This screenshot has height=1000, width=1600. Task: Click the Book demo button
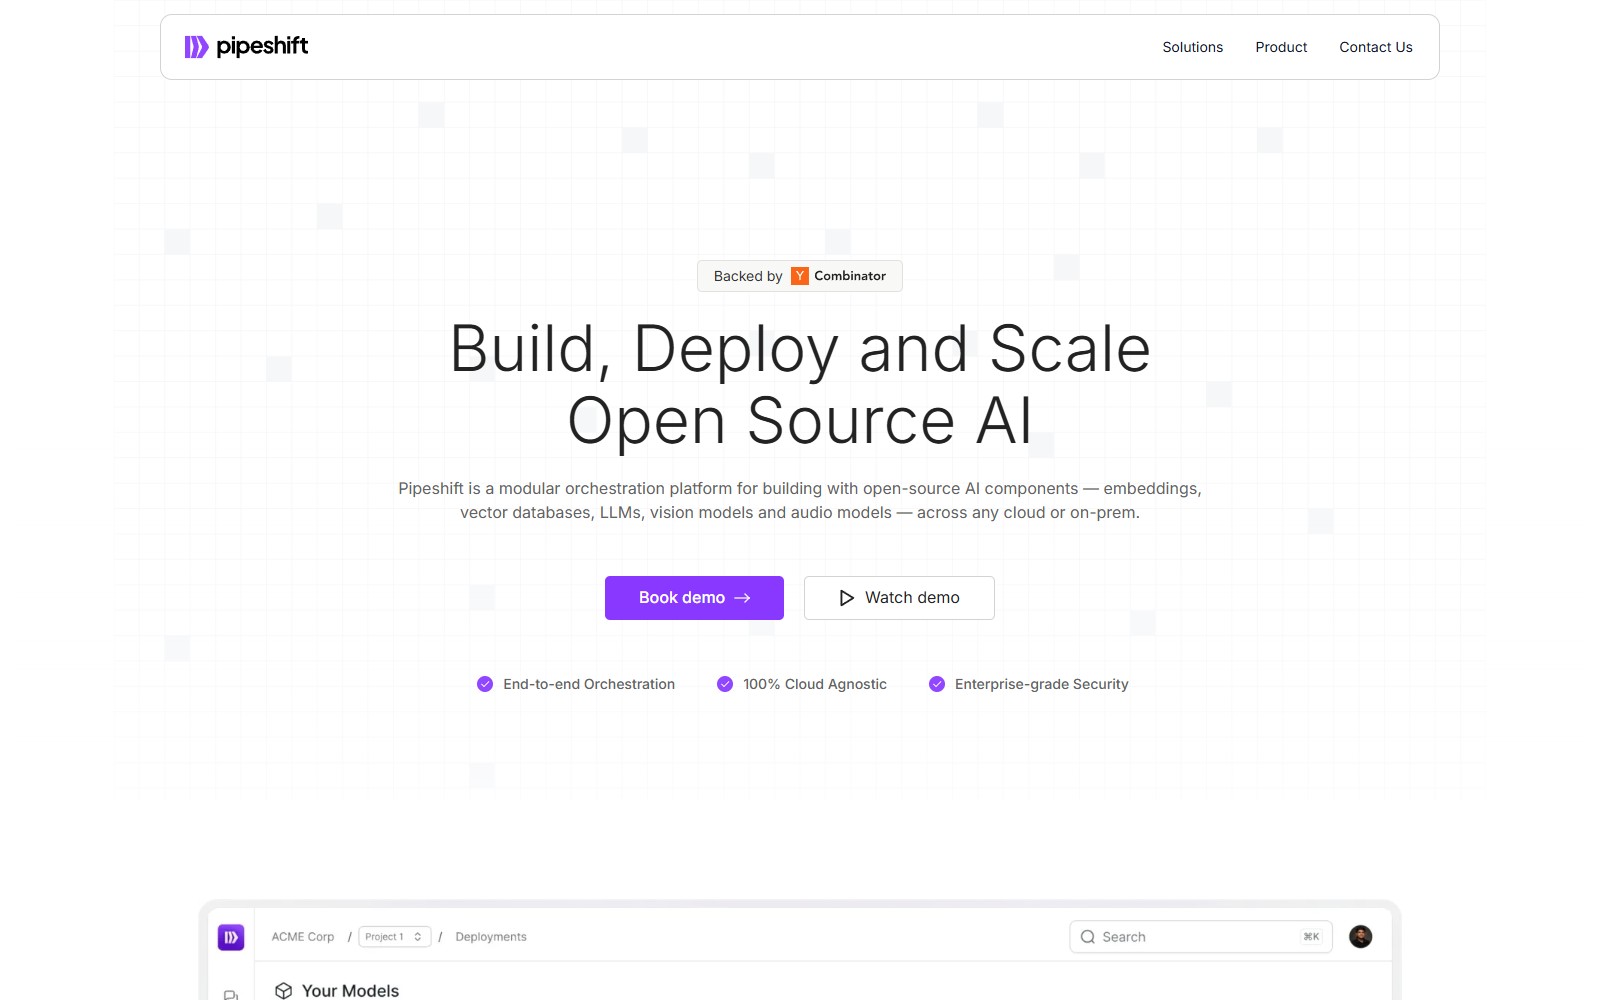[694, 598]
